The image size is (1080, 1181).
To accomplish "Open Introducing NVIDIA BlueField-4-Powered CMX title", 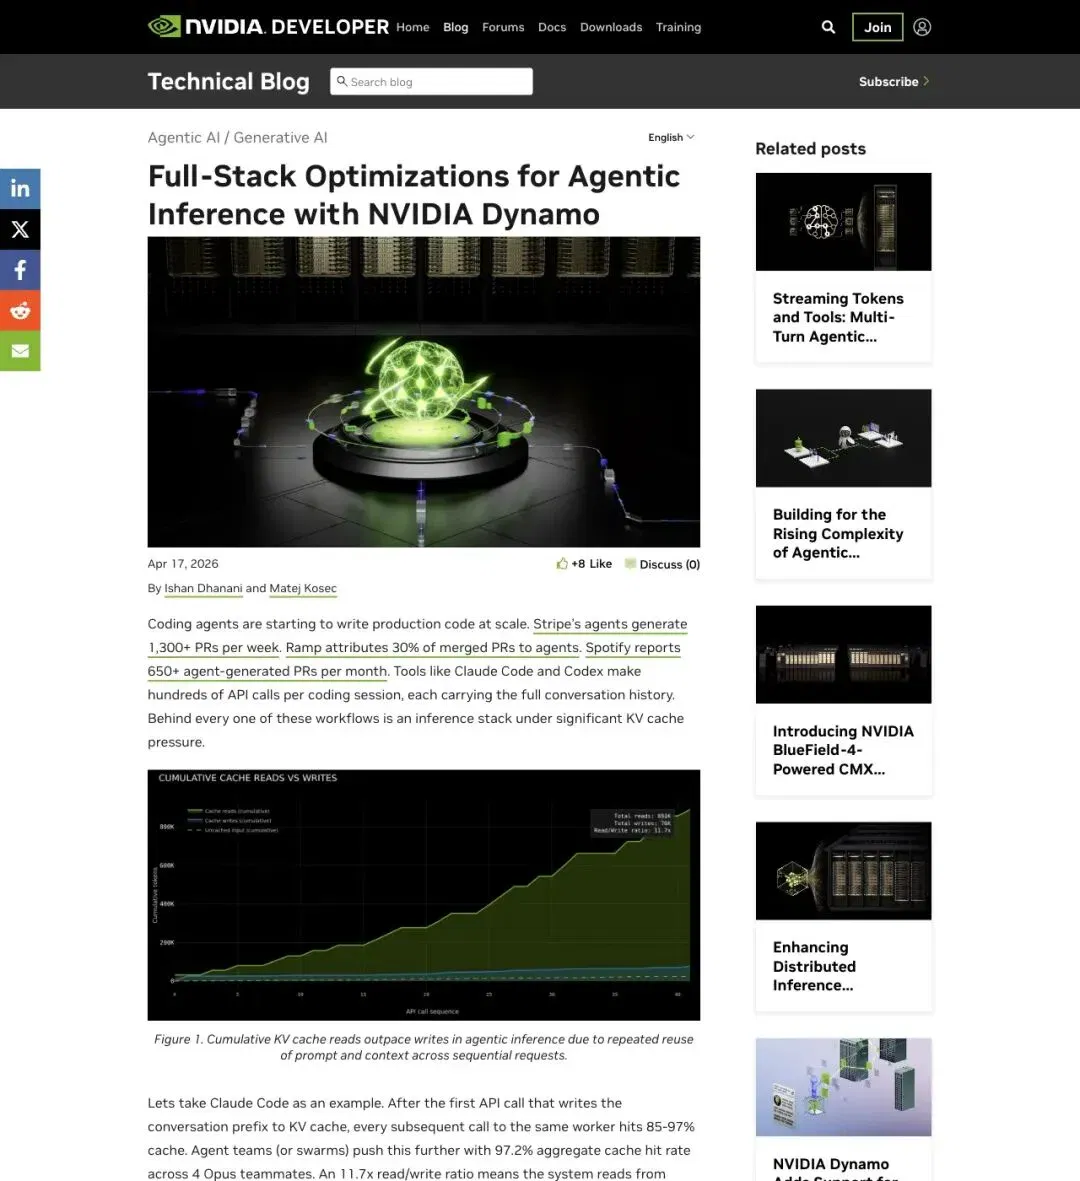I will pos(843,749).
